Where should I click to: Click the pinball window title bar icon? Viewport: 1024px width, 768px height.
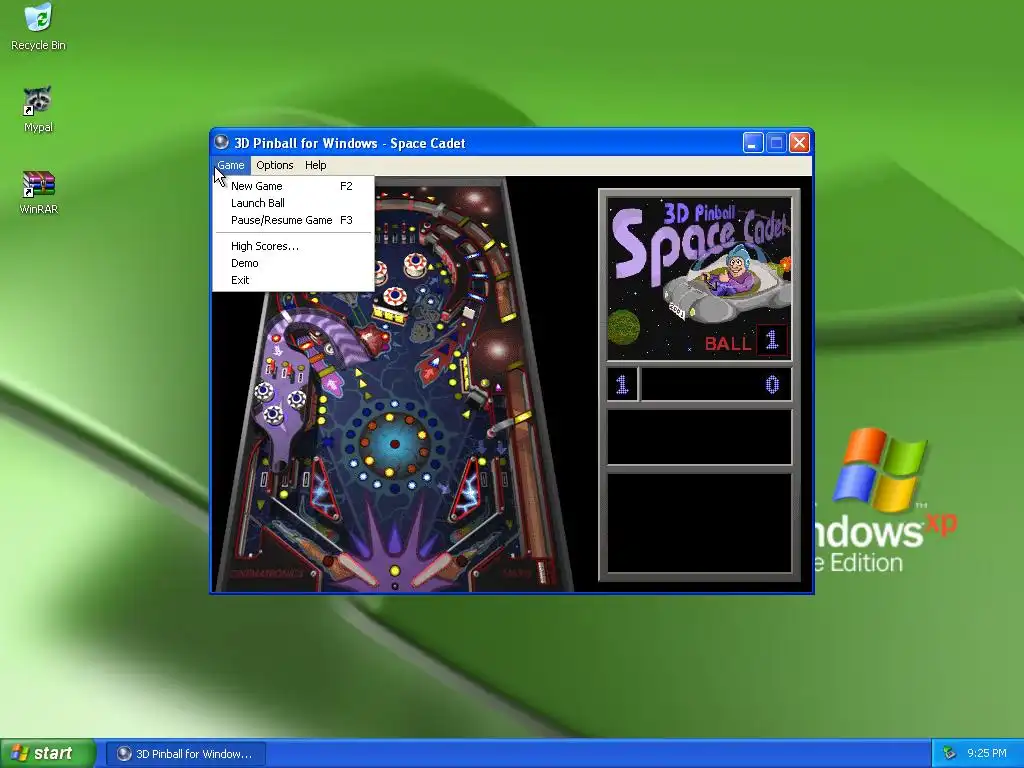(x=222, y=142)
